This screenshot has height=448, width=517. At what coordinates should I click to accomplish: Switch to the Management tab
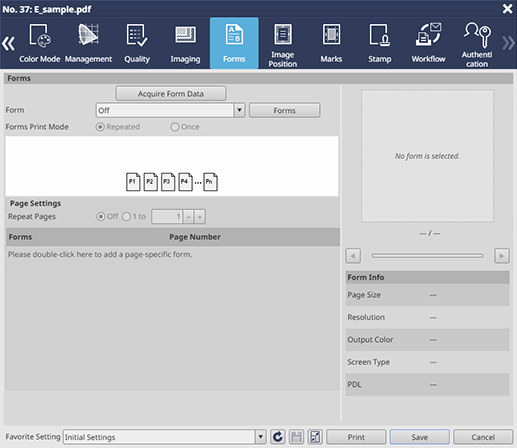[88, 43]
